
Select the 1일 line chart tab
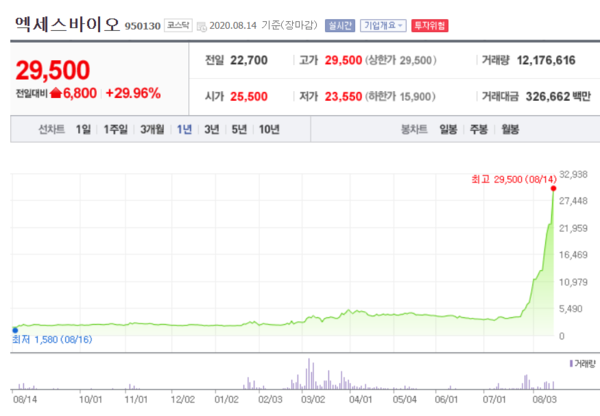pyautogui.click(x=83, y=129)
